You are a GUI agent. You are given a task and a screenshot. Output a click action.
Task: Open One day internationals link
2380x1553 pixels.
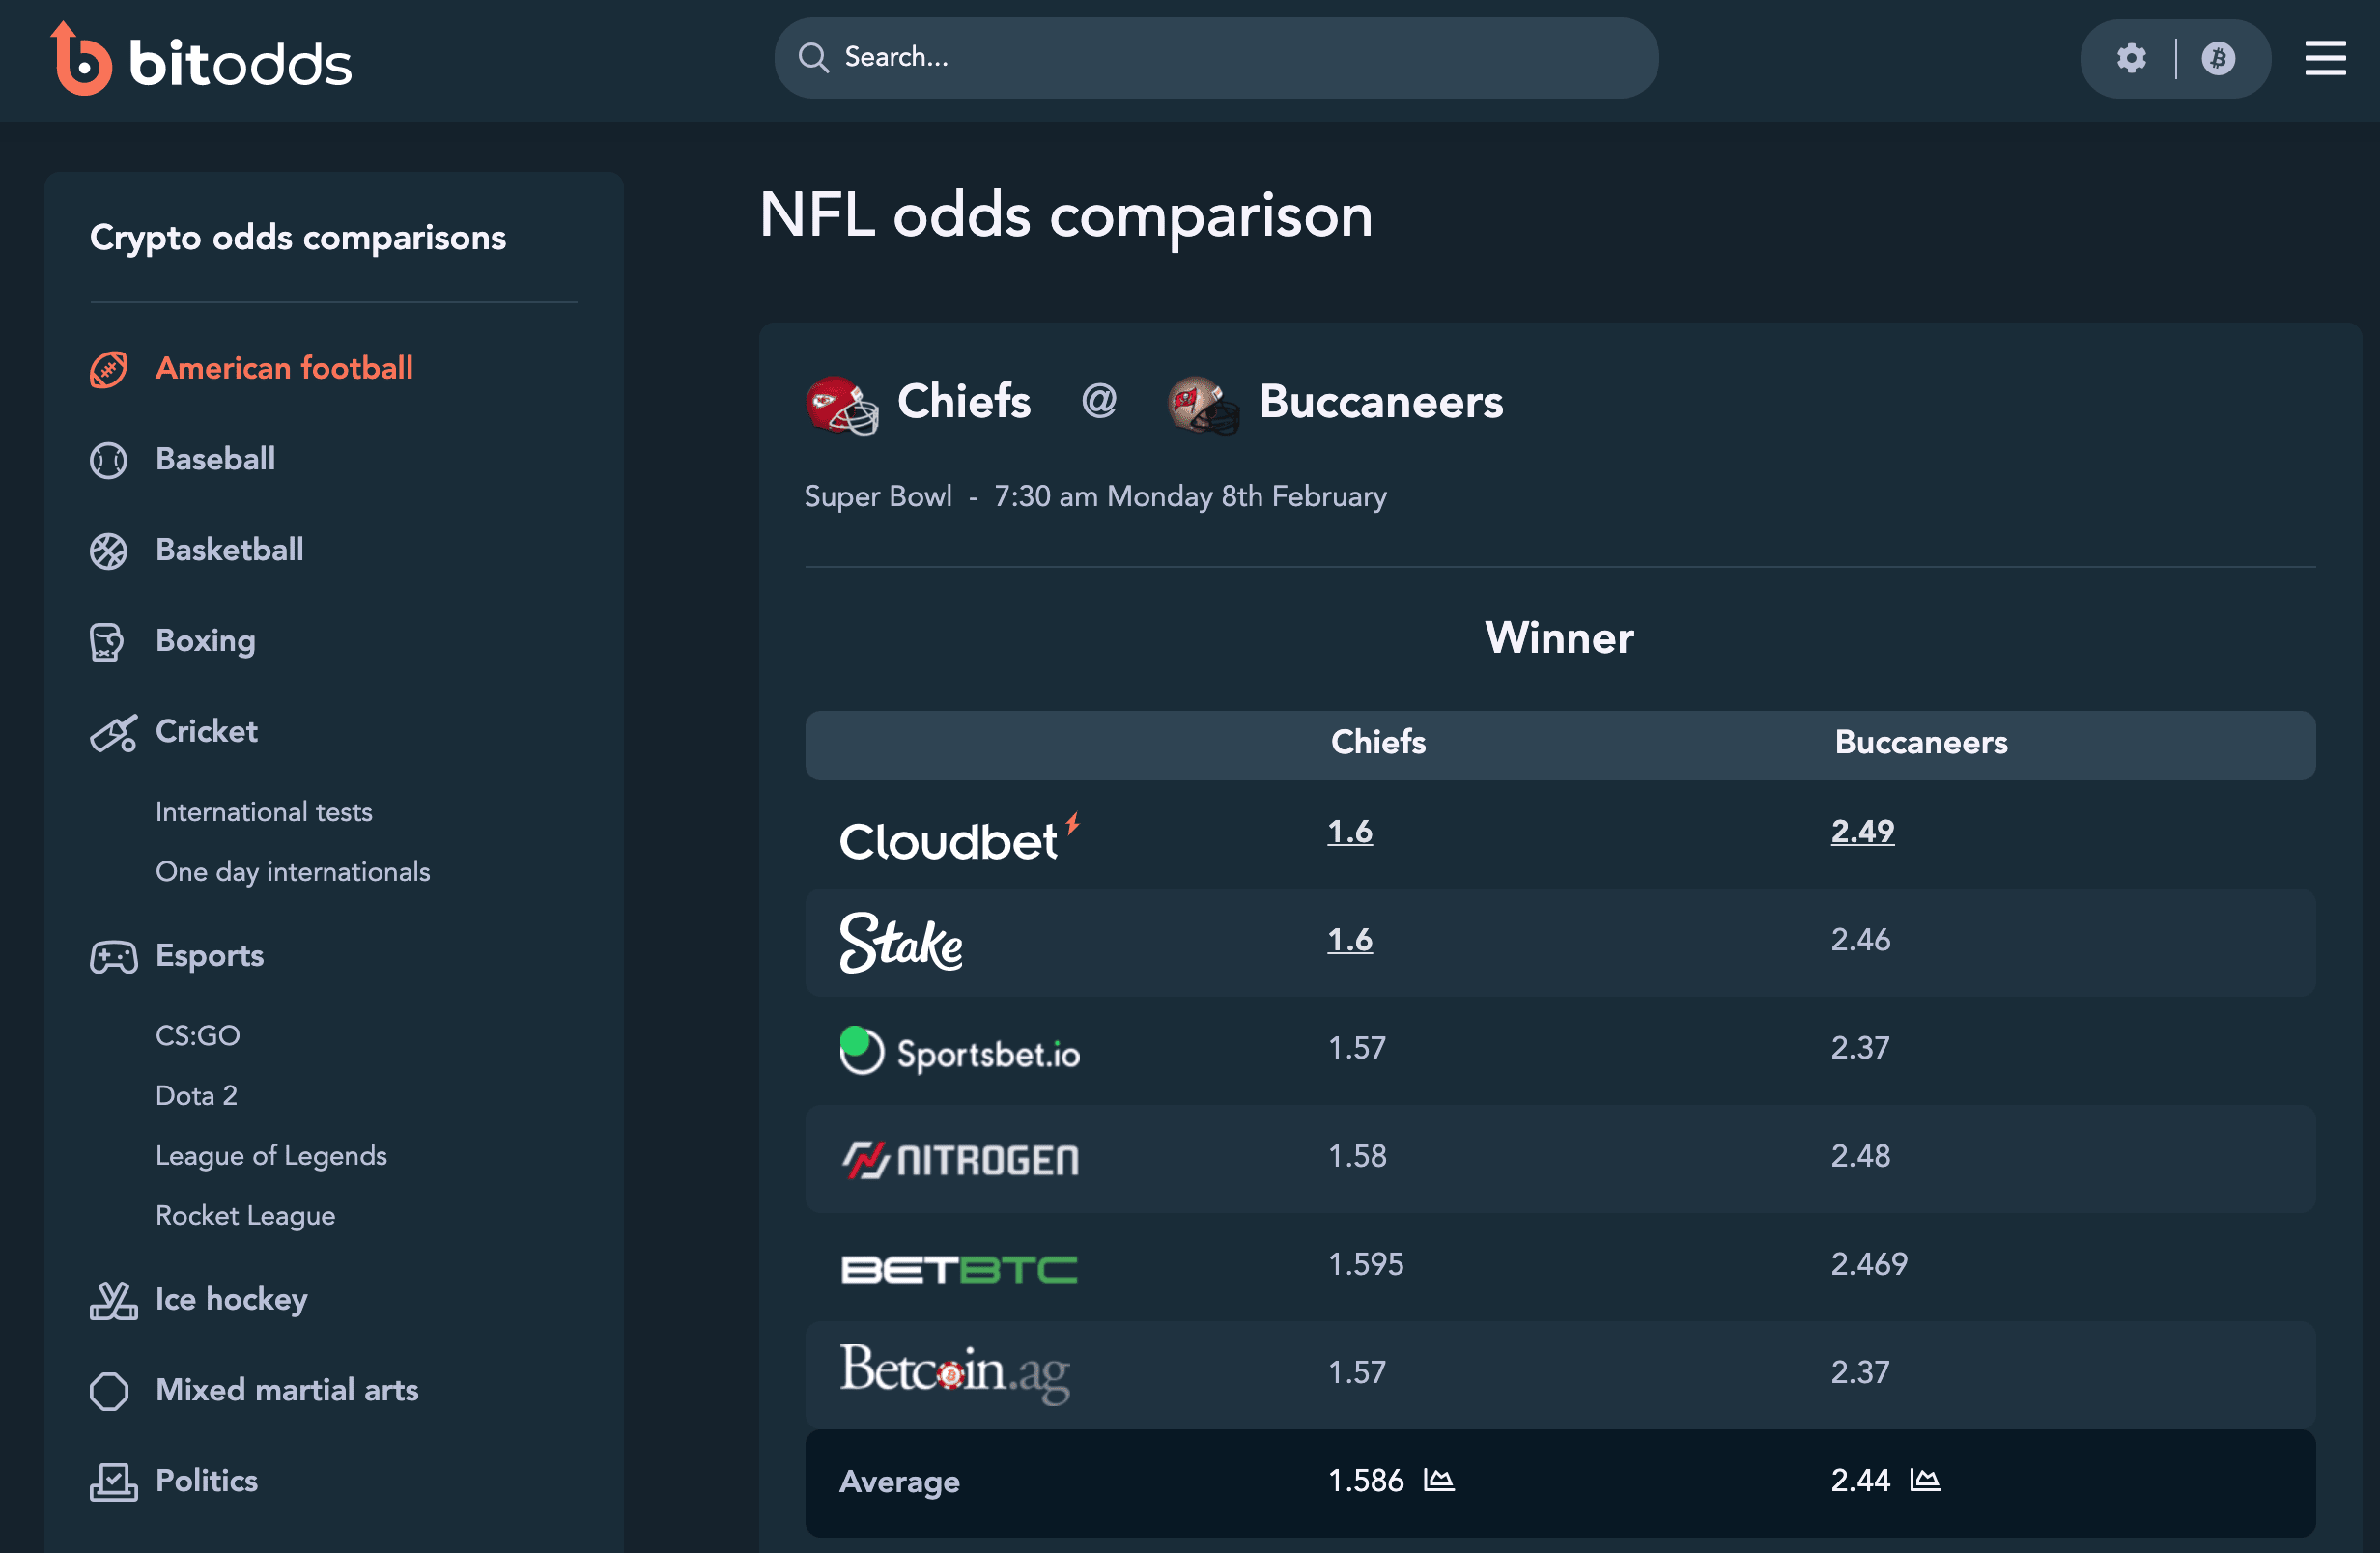click(x=292, y=871)
